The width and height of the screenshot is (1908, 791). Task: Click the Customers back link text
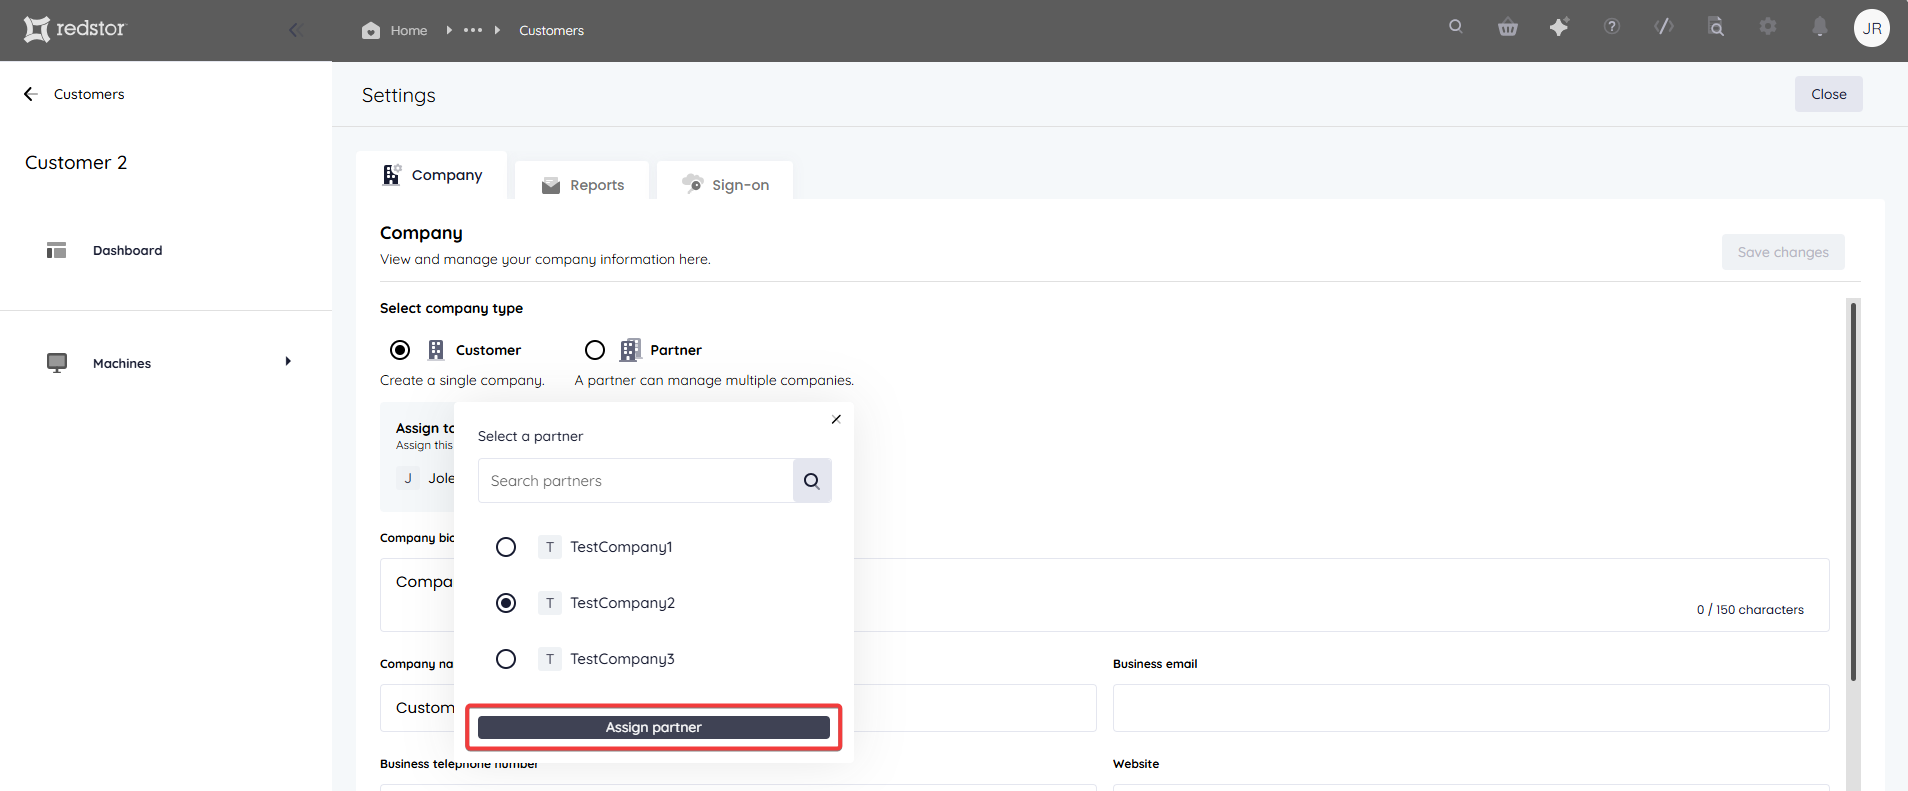click(x=89, y=94)
